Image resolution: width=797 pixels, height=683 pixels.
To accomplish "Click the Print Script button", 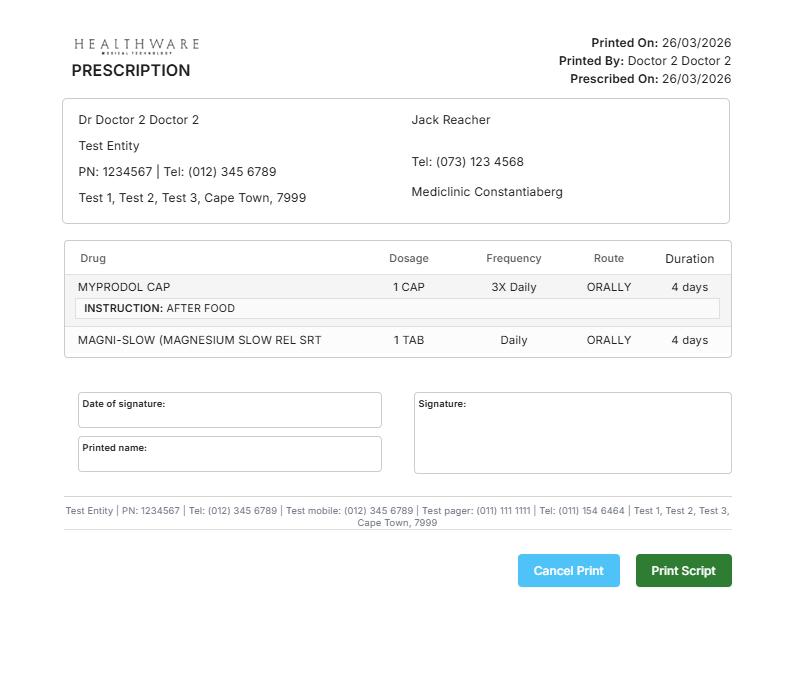I will [683, 570].
